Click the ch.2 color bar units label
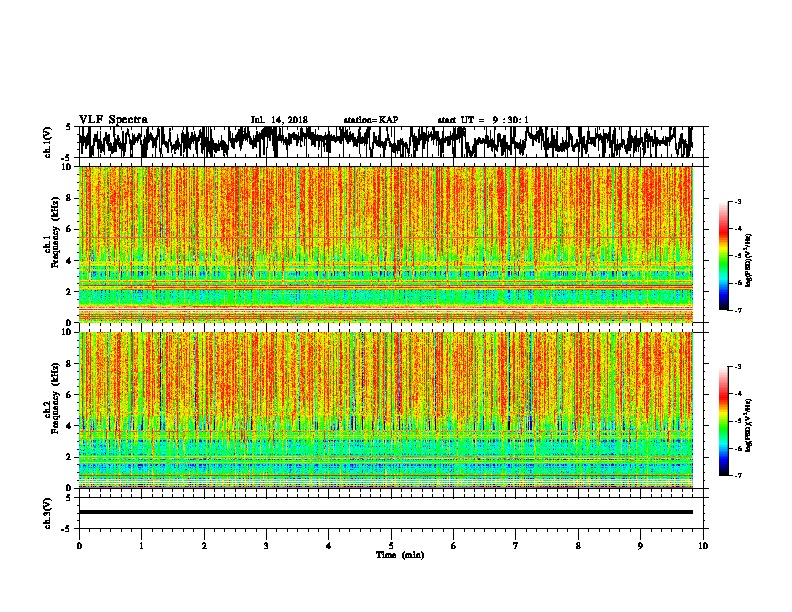The height and width of the screenshot is (612, 792). [749, 425]
